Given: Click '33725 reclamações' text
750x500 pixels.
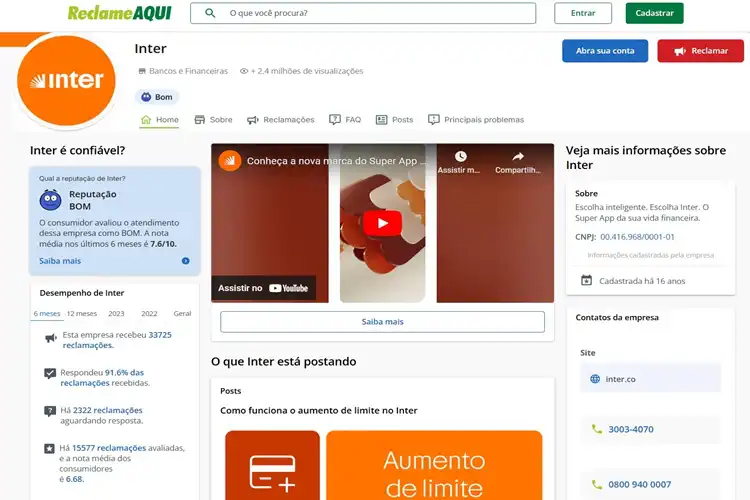Looking at the screenshot, I should tap(117, 340).
